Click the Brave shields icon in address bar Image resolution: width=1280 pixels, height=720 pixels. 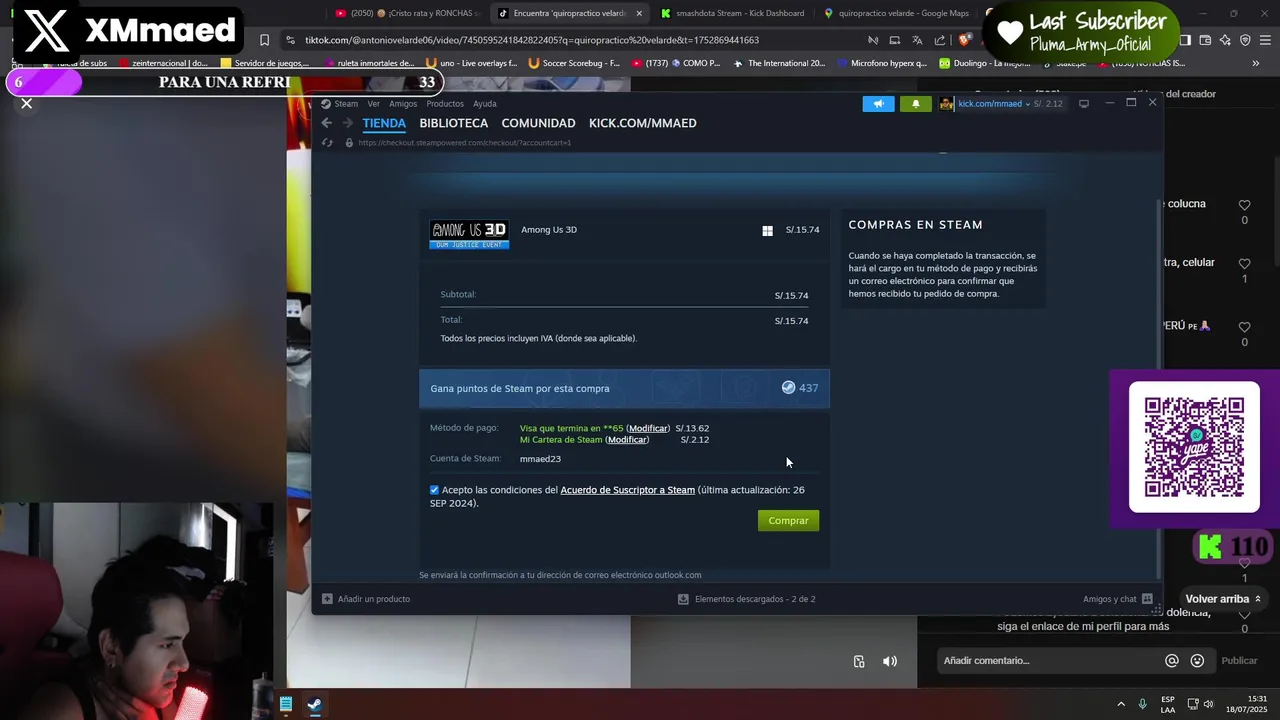pyautogui.click(x=965, y=40)
